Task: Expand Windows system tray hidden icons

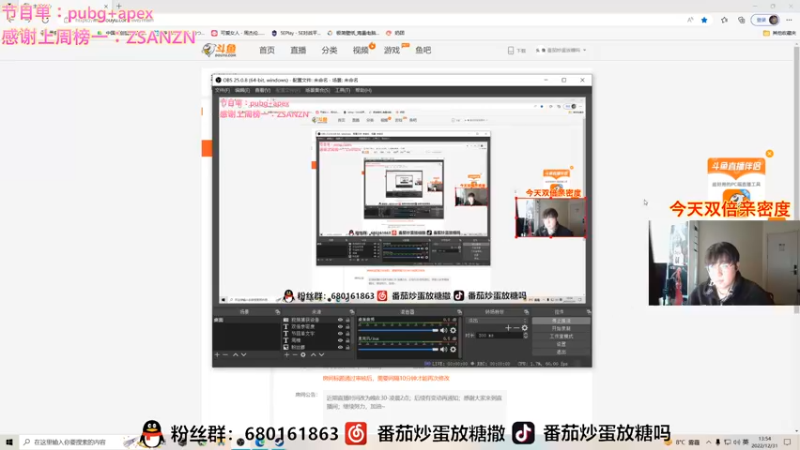Action: (x=708, y=442)
